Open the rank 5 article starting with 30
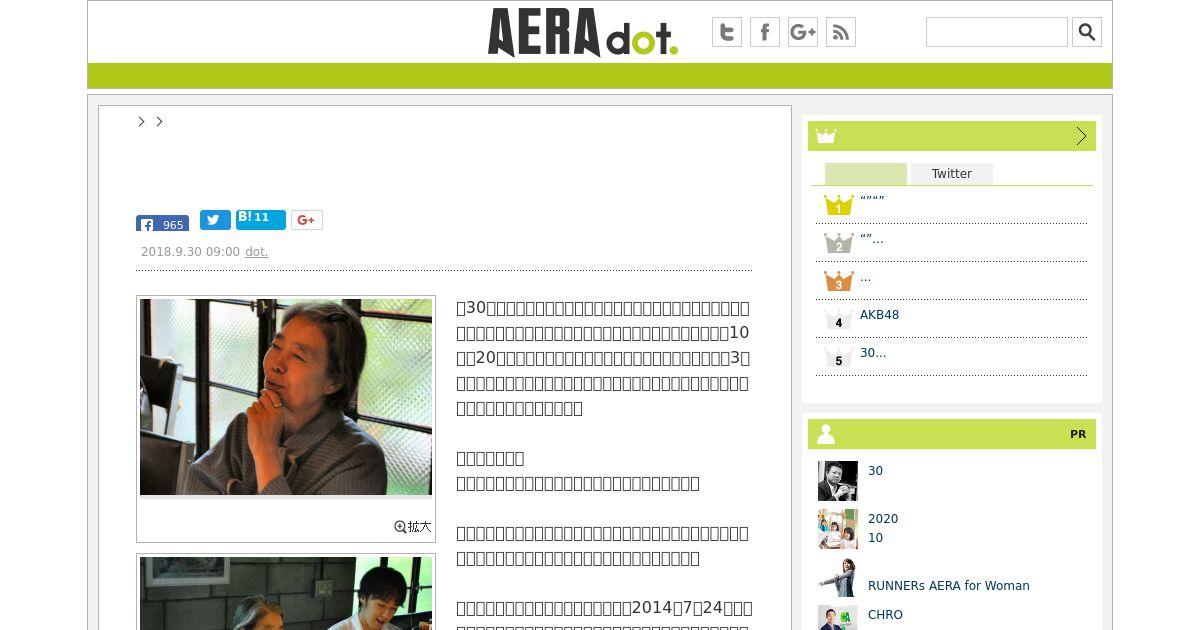 (x=873, y=353)
